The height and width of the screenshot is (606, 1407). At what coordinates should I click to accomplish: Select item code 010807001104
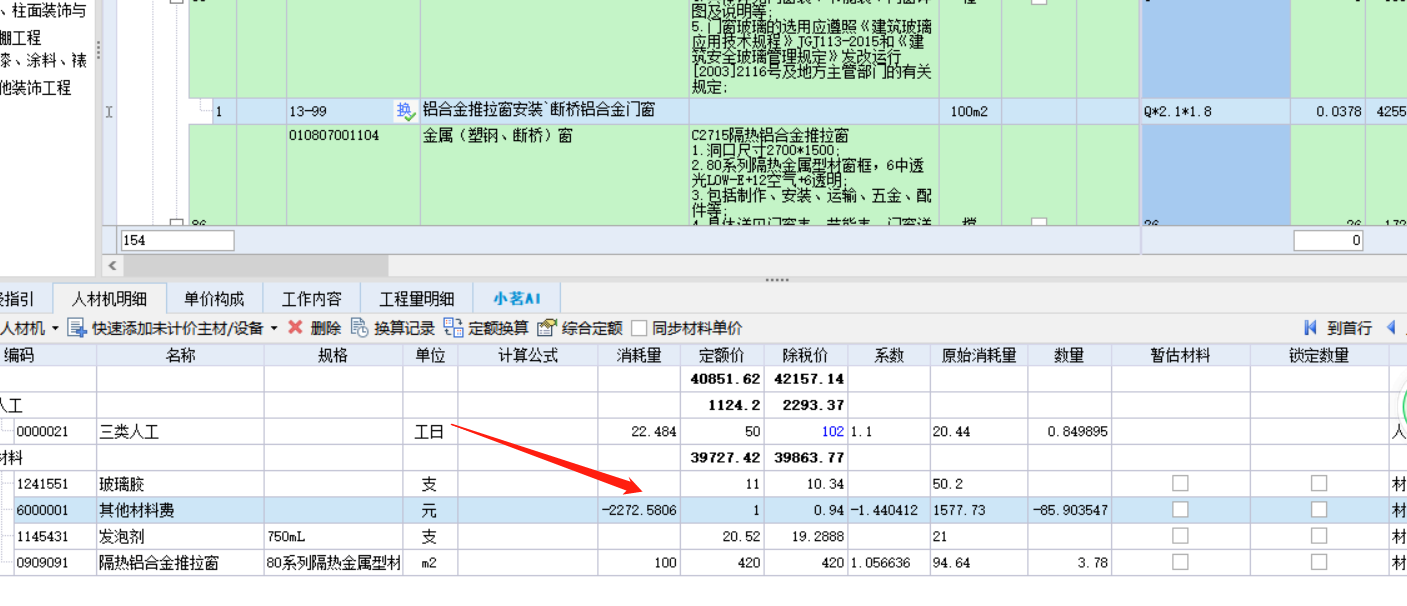click(334, 135)
